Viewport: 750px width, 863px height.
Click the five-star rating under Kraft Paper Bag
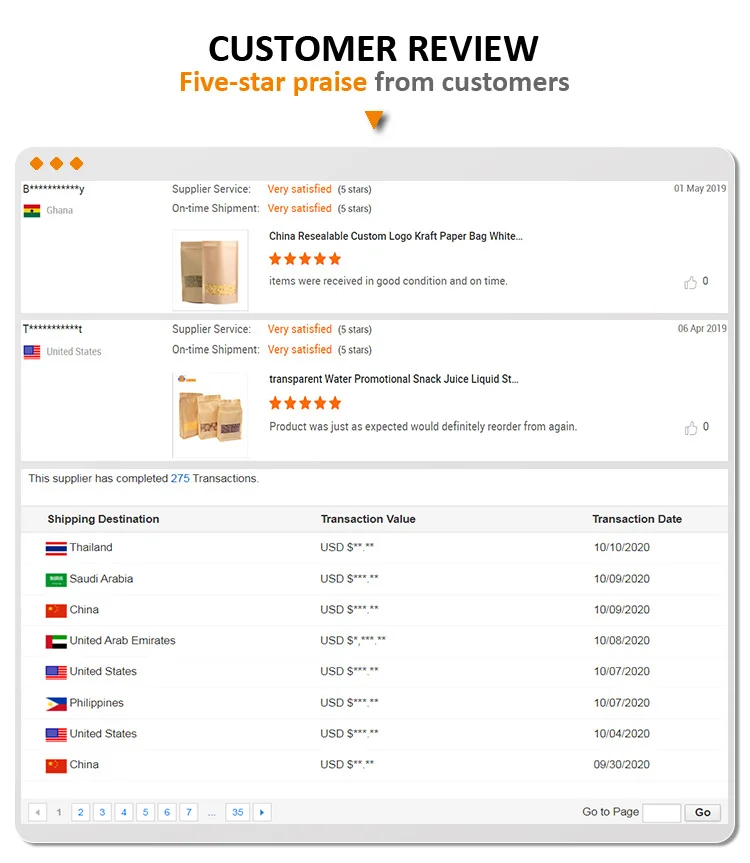pyautogui.click(x=305, y=259)
